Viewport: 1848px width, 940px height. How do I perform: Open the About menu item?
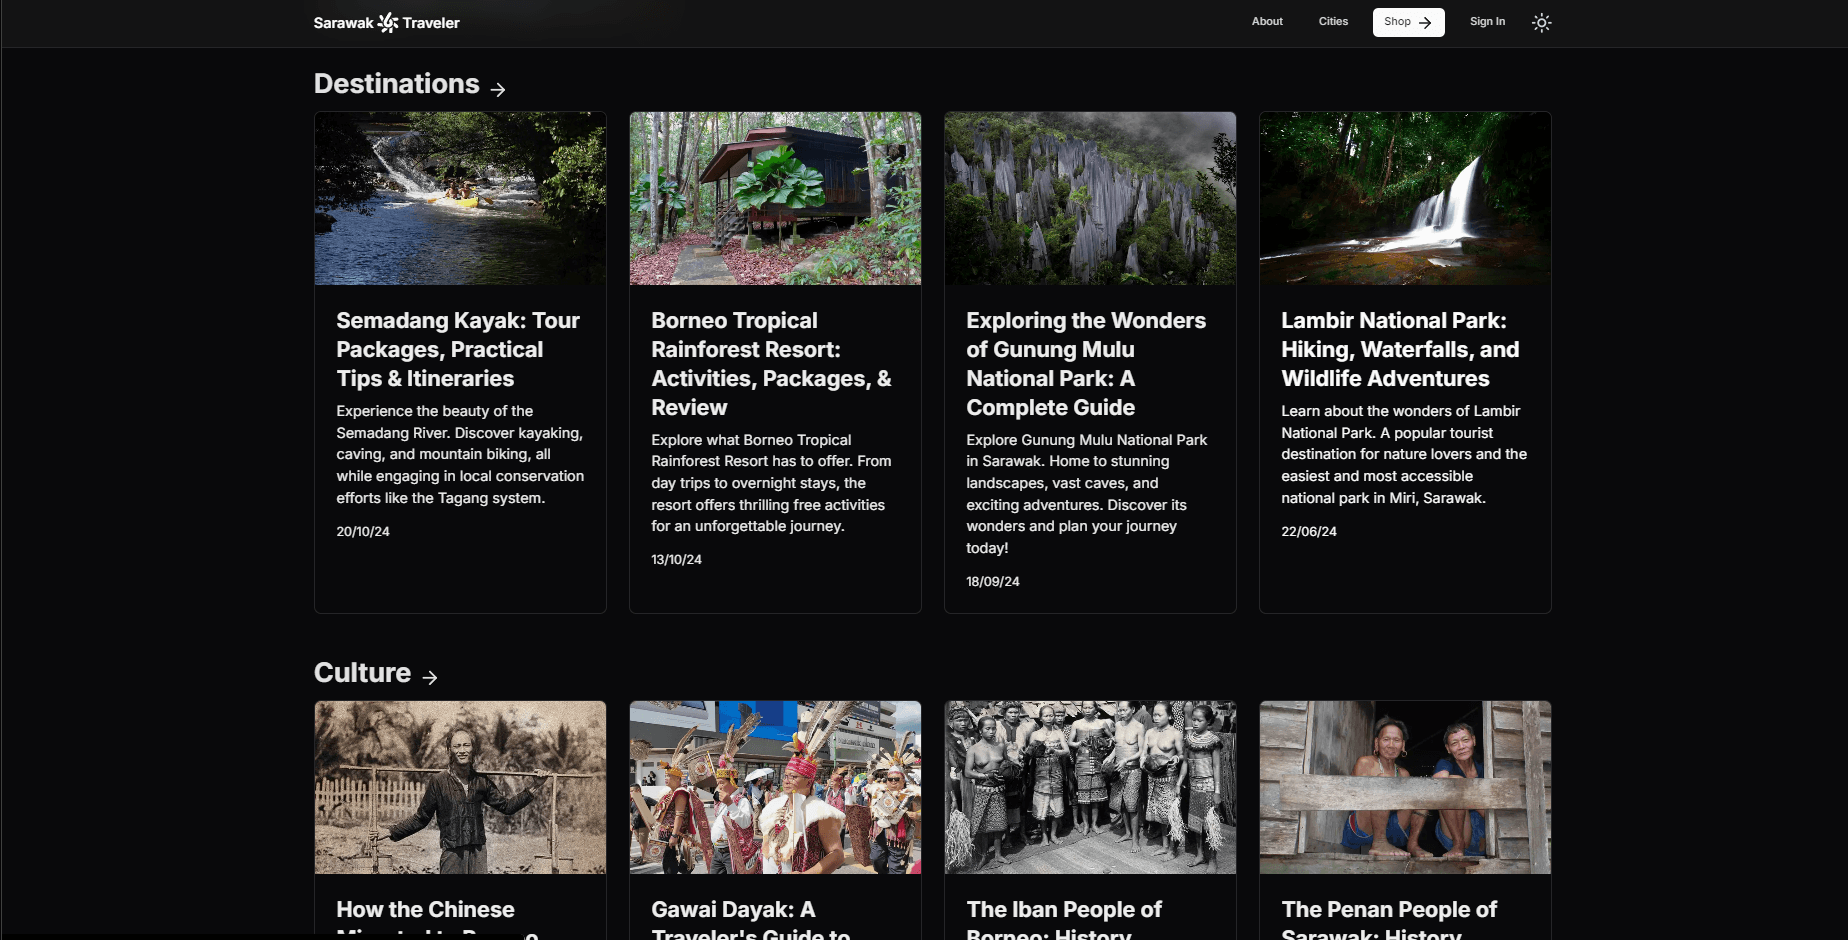point(1266,21)
